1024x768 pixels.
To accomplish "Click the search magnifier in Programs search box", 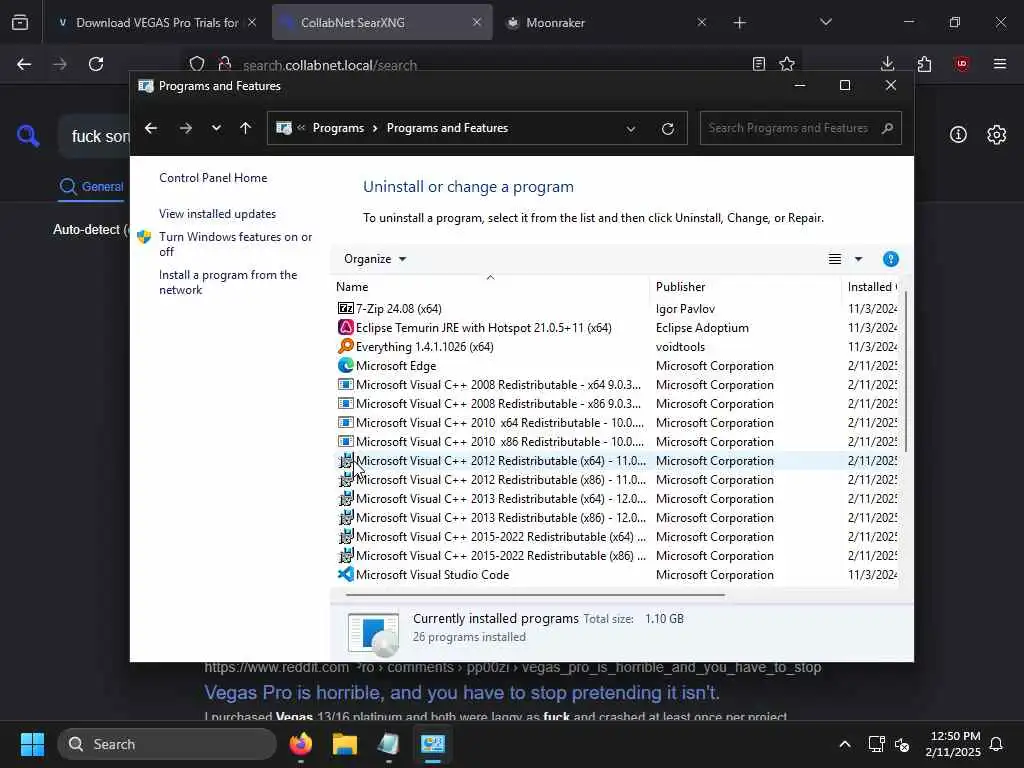I will (887, 128).
